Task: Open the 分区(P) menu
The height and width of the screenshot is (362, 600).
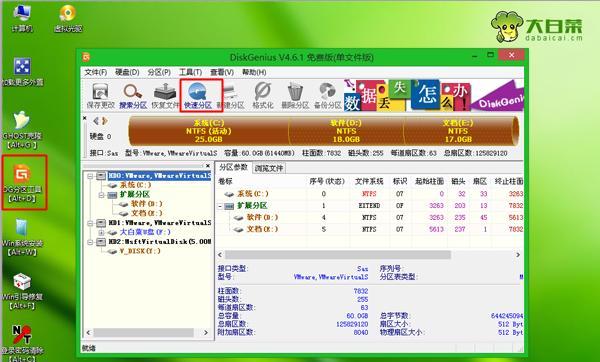Action: tap(159, 72)
